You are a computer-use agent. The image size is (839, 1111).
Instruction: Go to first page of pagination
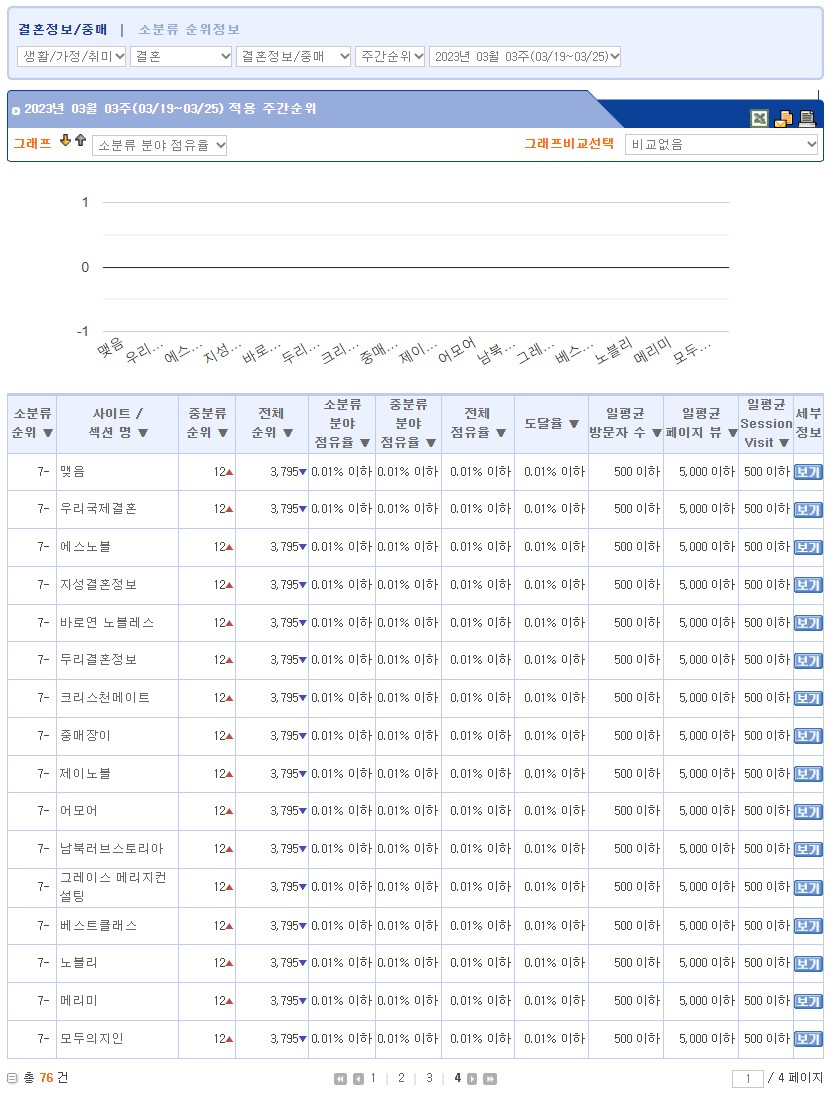coord(340,1079)
